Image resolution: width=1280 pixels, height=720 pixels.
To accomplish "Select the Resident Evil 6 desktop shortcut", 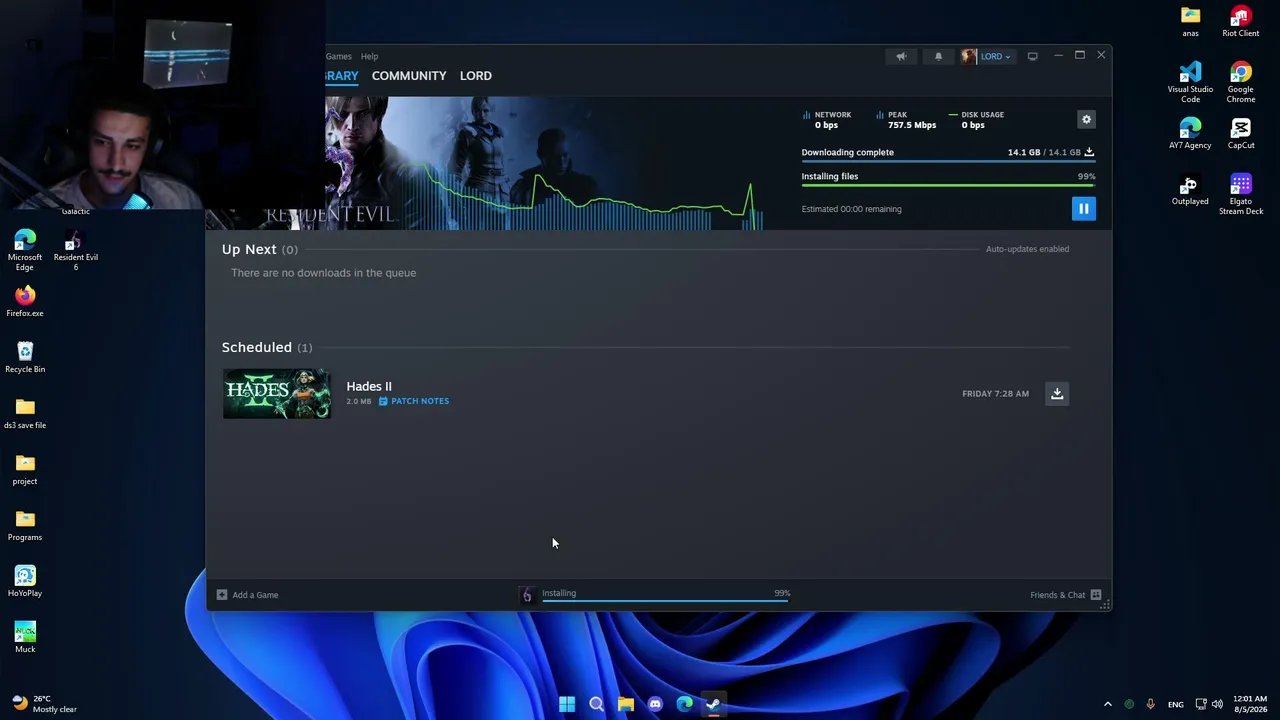I will click(76, 250).
